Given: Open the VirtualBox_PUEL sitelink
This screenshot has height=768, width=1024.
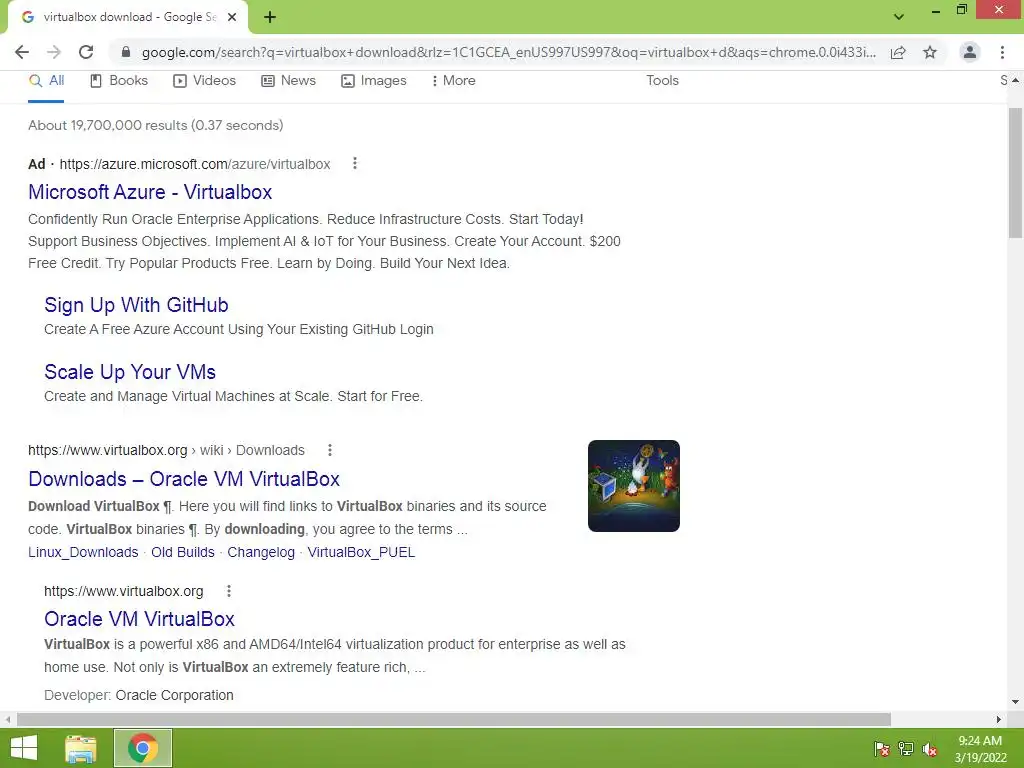Looking at the screenshot, I should [361, 552].
